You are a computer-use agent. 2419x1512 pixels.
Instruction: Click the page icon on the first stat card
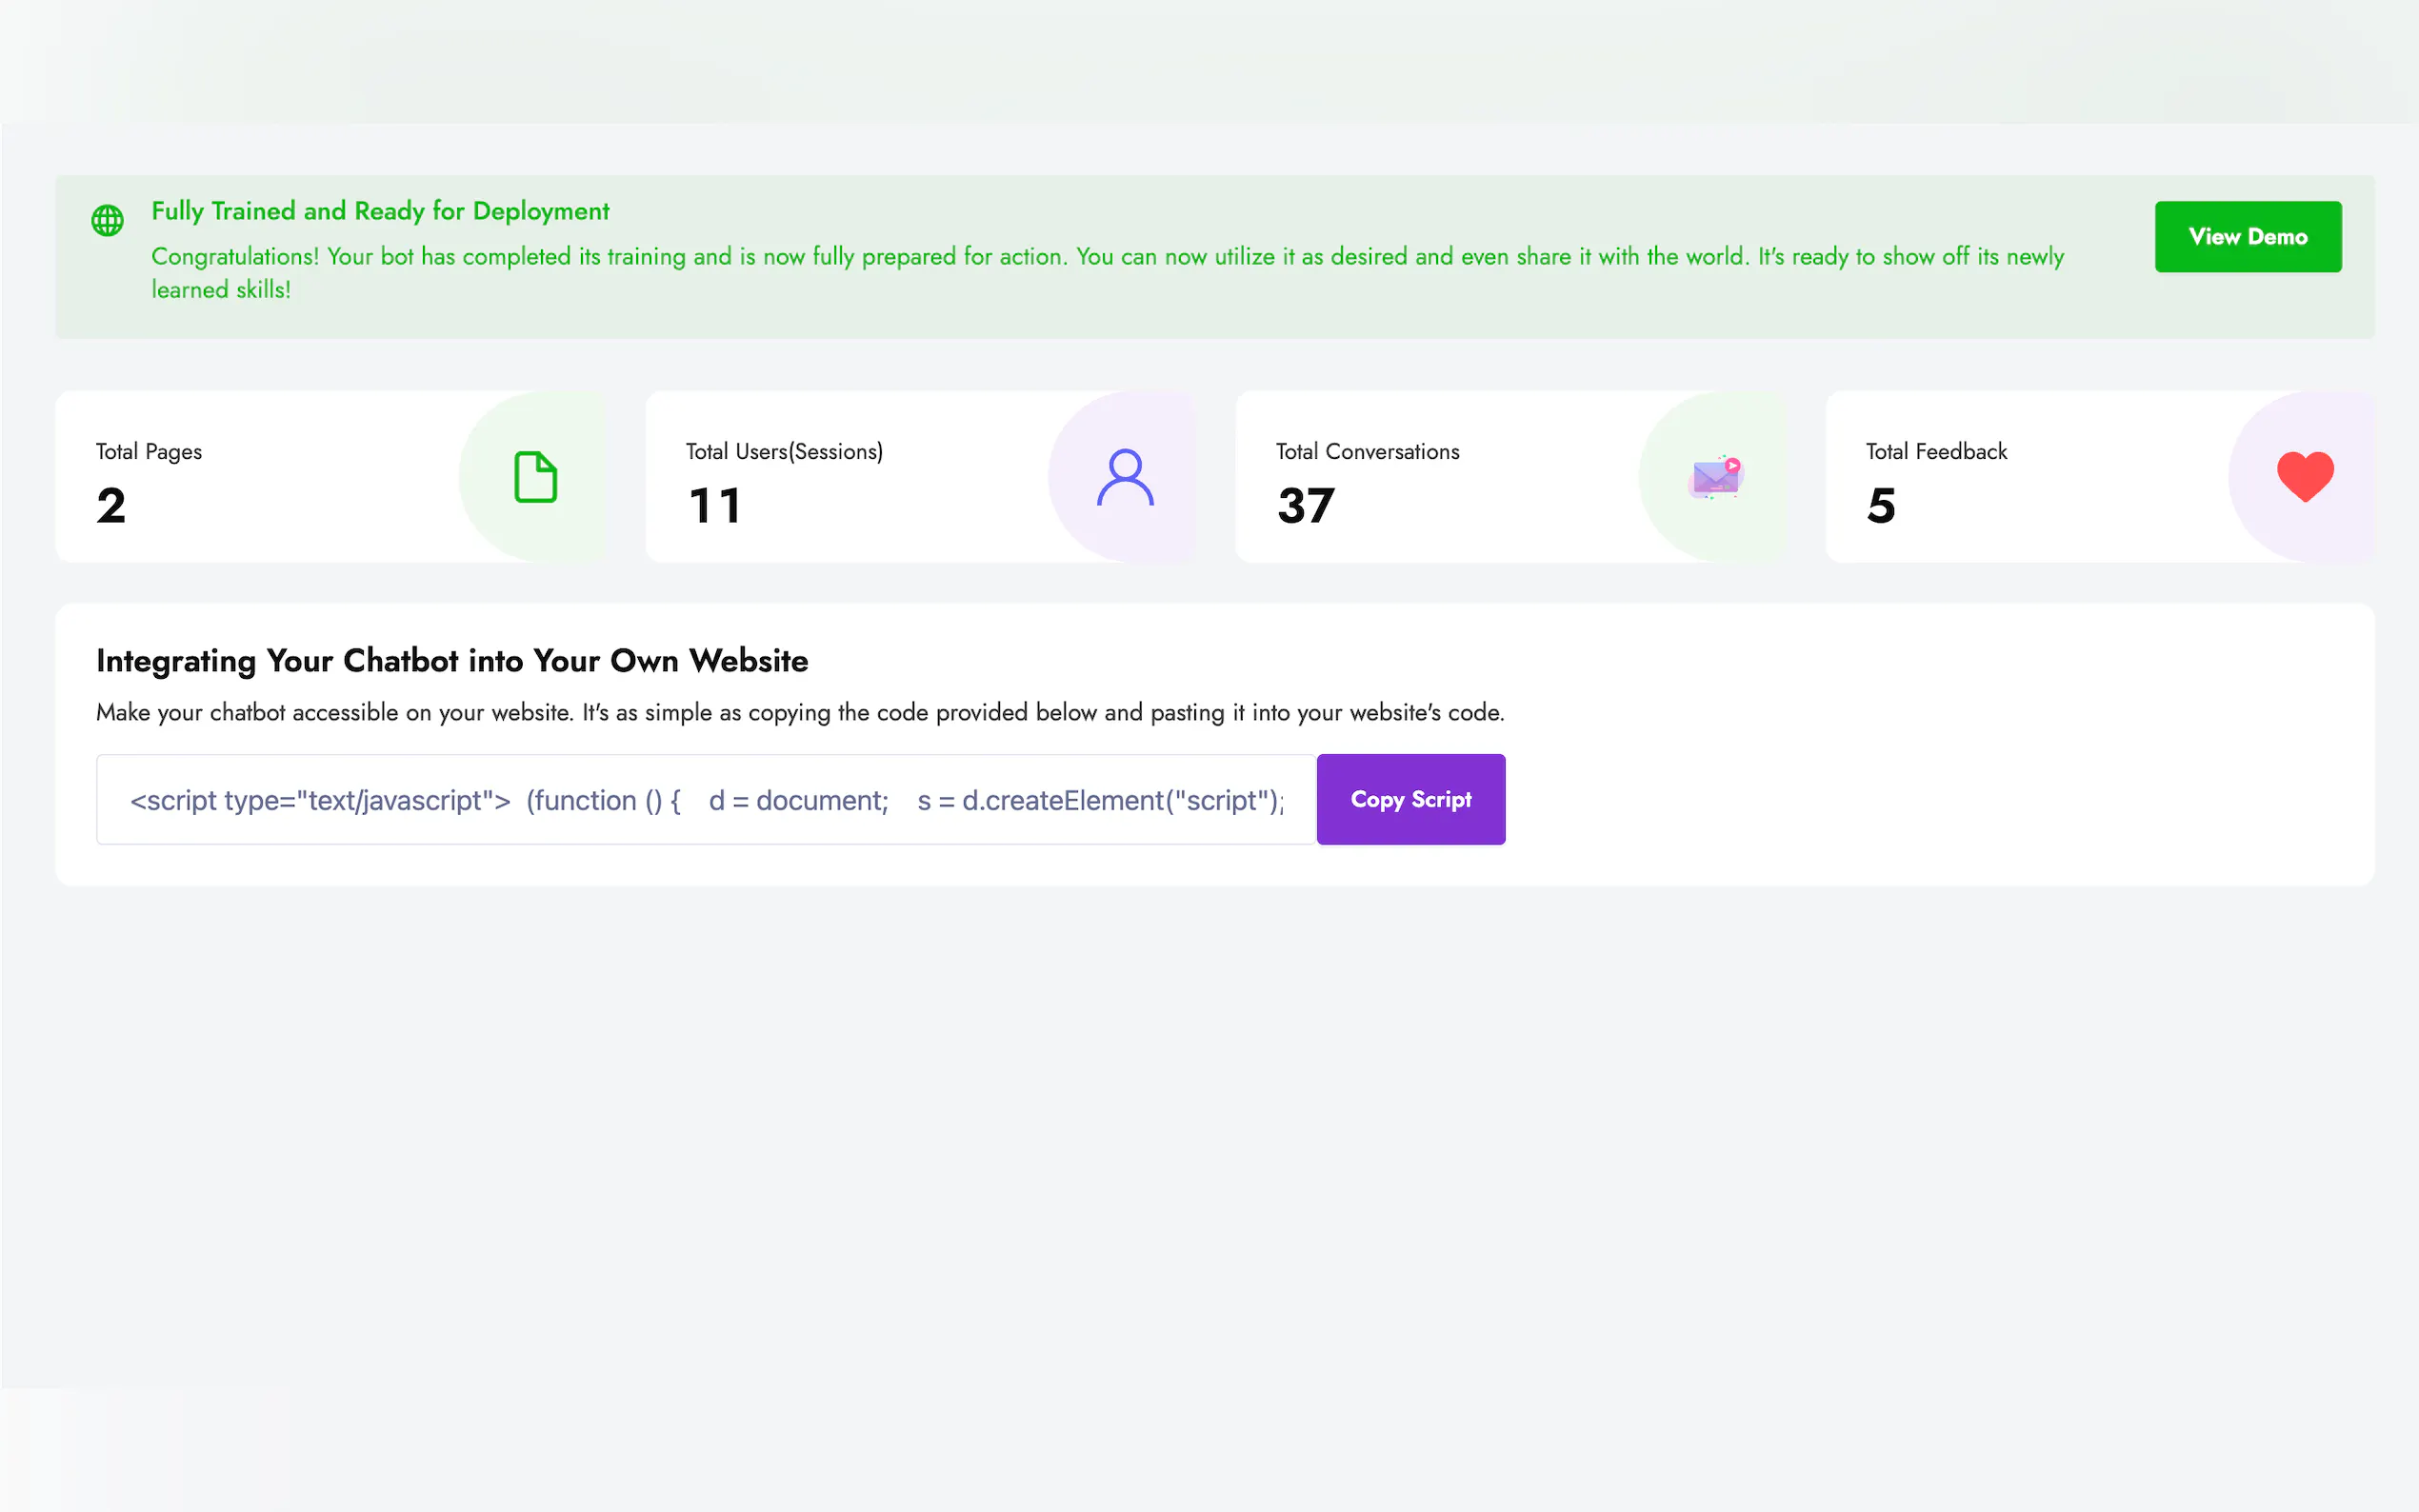[x=536, y=477]
